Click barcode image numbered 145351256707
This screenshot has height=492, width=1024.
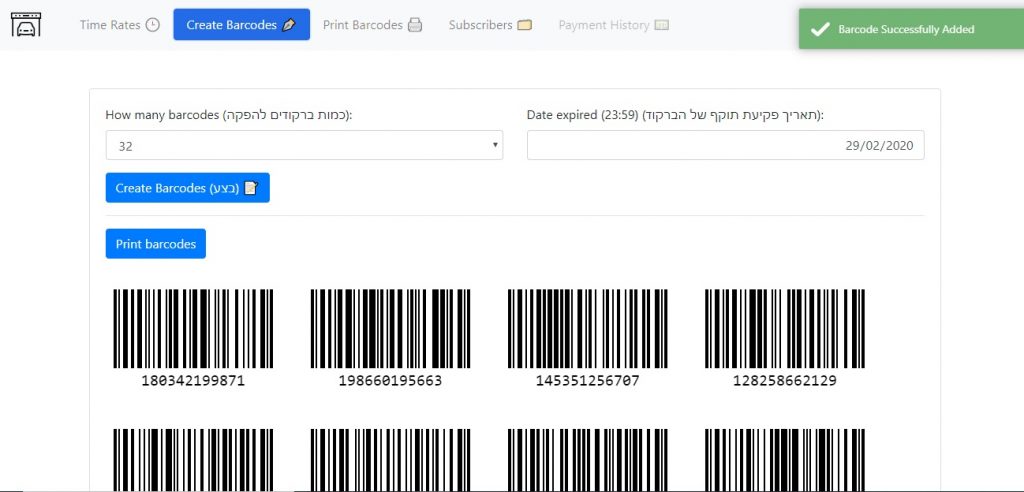pos(587,330)
